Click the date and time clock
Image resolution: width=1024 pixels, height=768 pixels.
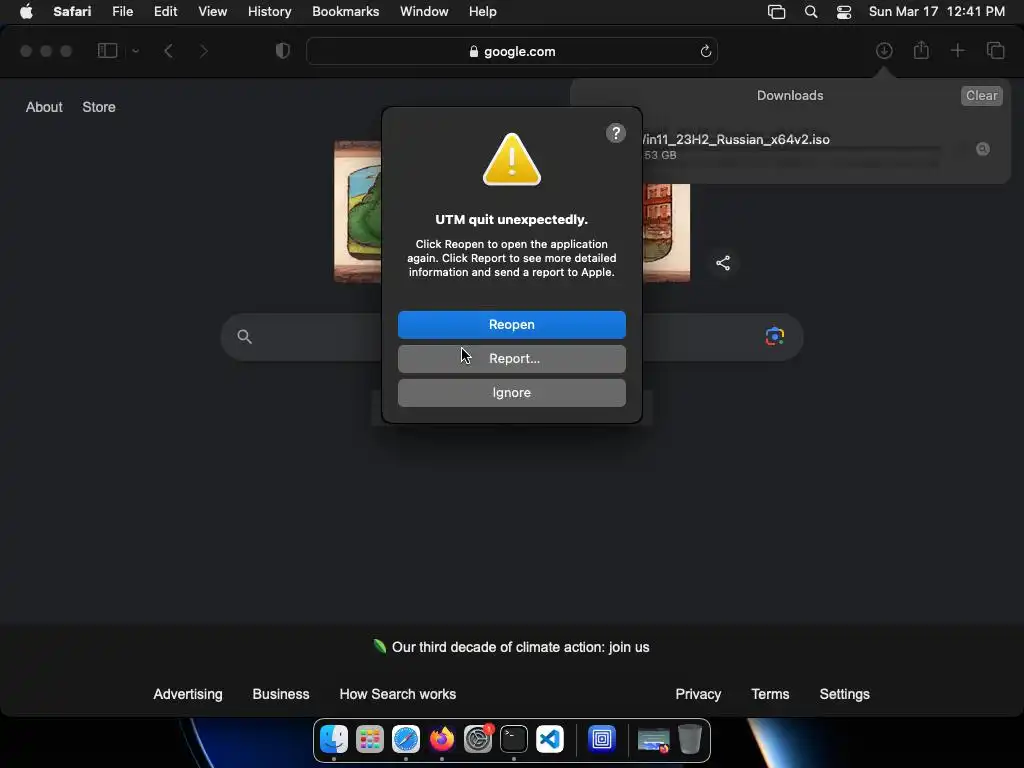[x=936, y=12]
